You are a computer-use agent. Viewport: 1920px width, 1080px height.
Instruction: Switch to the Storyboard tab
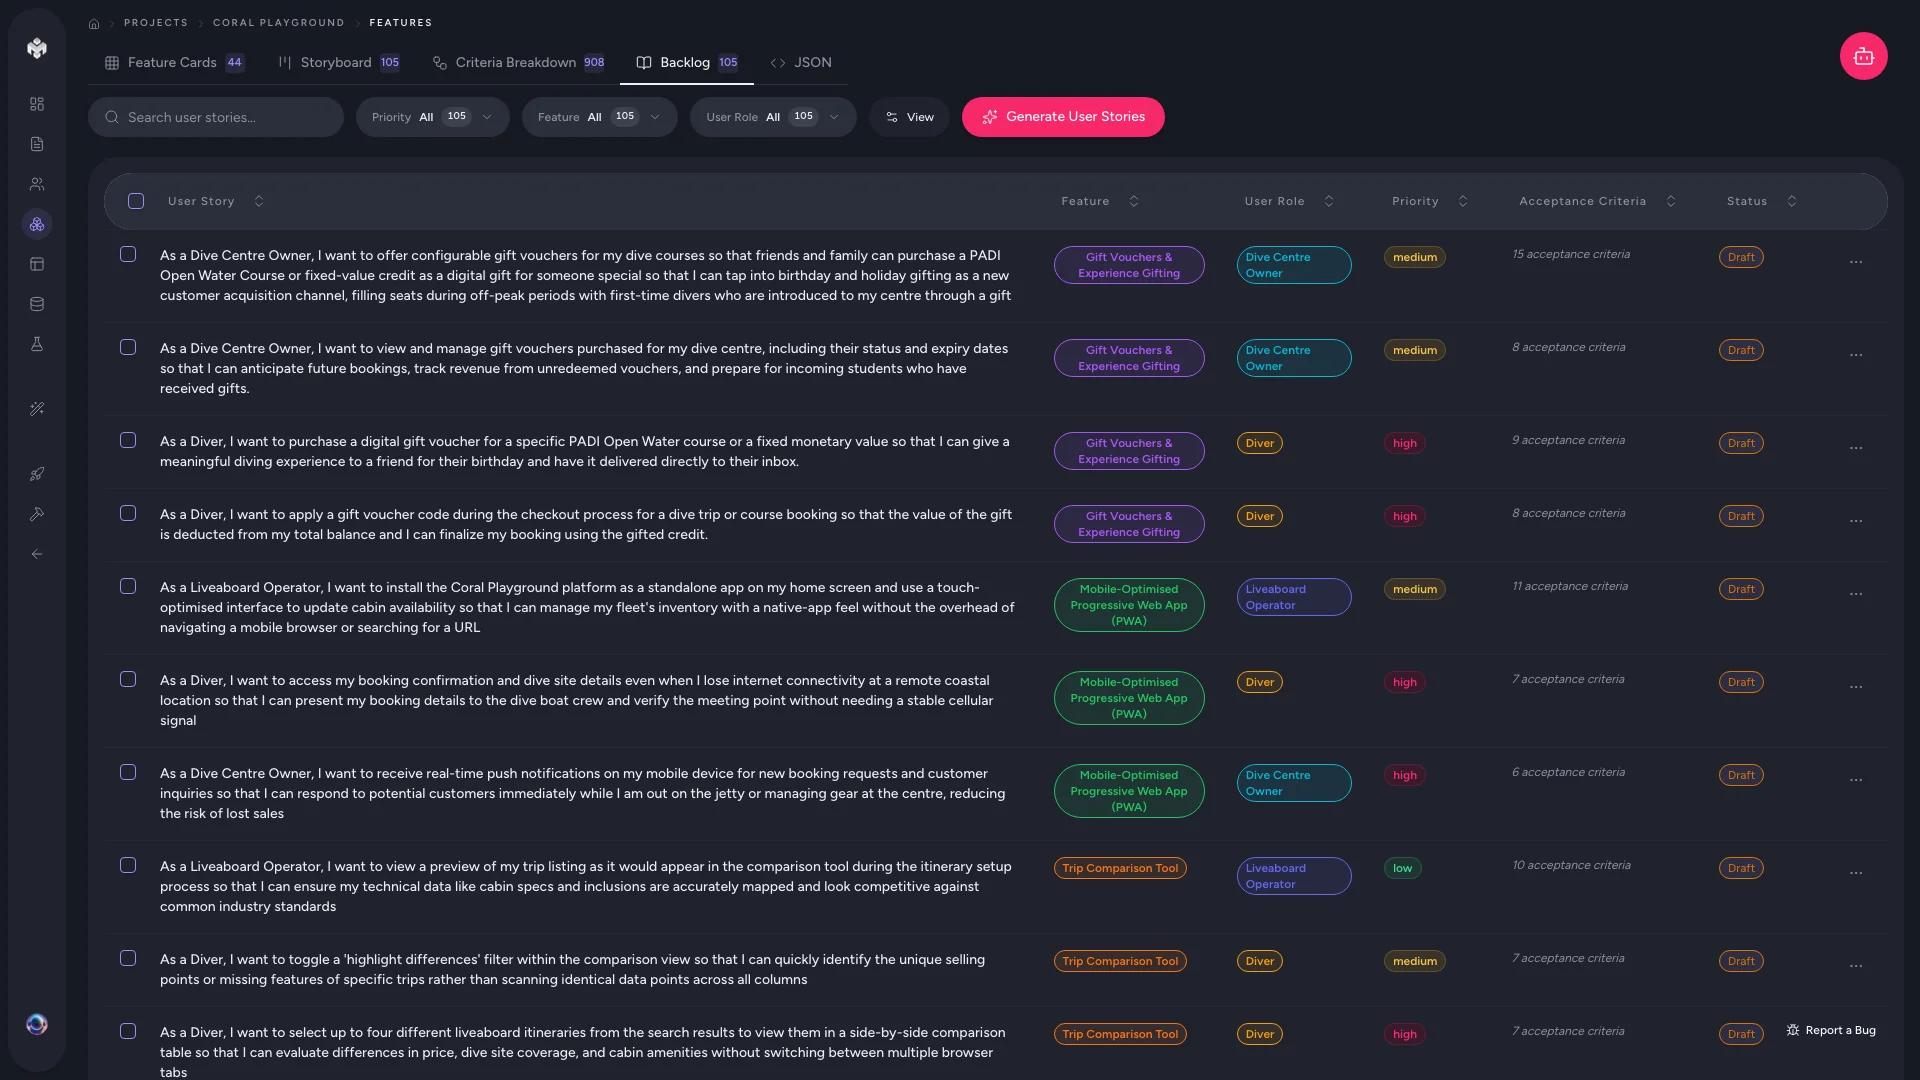339,62
